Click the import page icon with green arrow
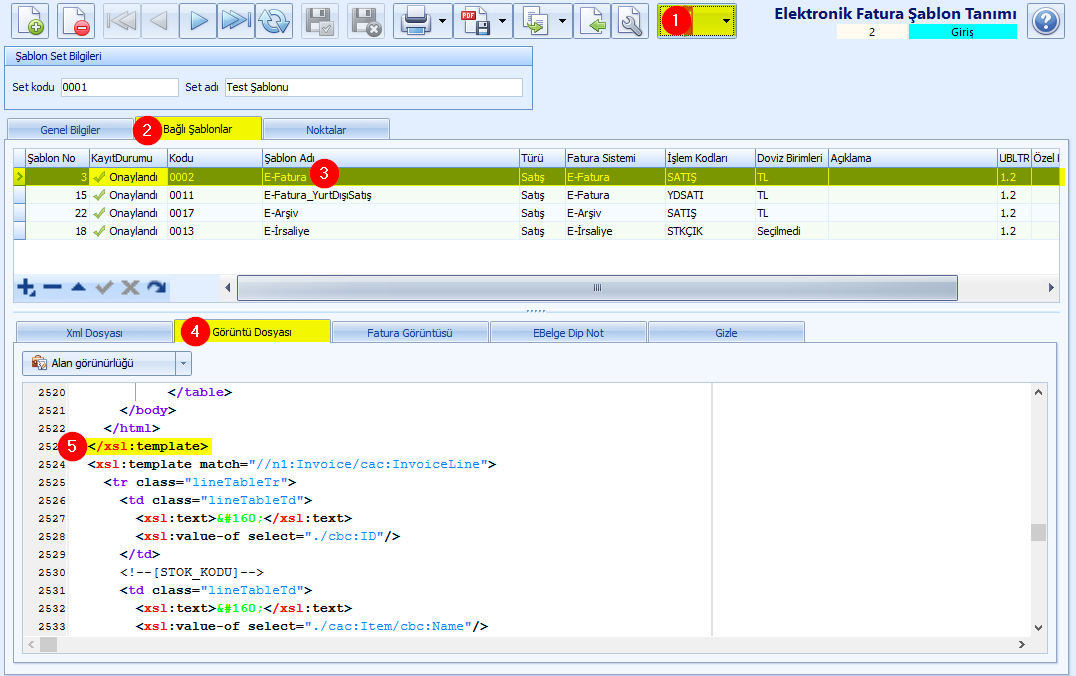 coord(592,21)
